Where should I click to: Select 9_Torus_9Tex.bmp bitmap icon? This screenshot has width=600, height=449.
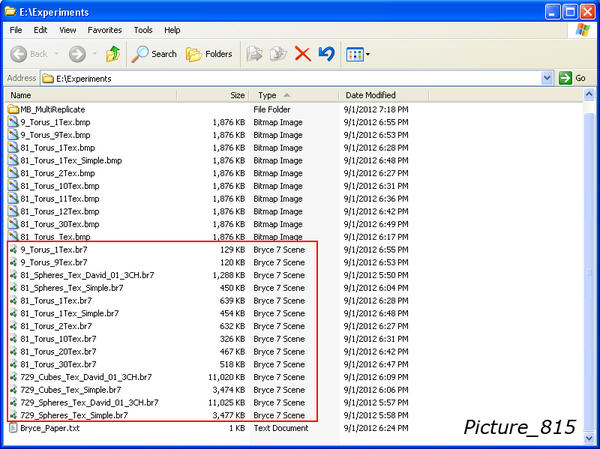[x=13, y=135]
